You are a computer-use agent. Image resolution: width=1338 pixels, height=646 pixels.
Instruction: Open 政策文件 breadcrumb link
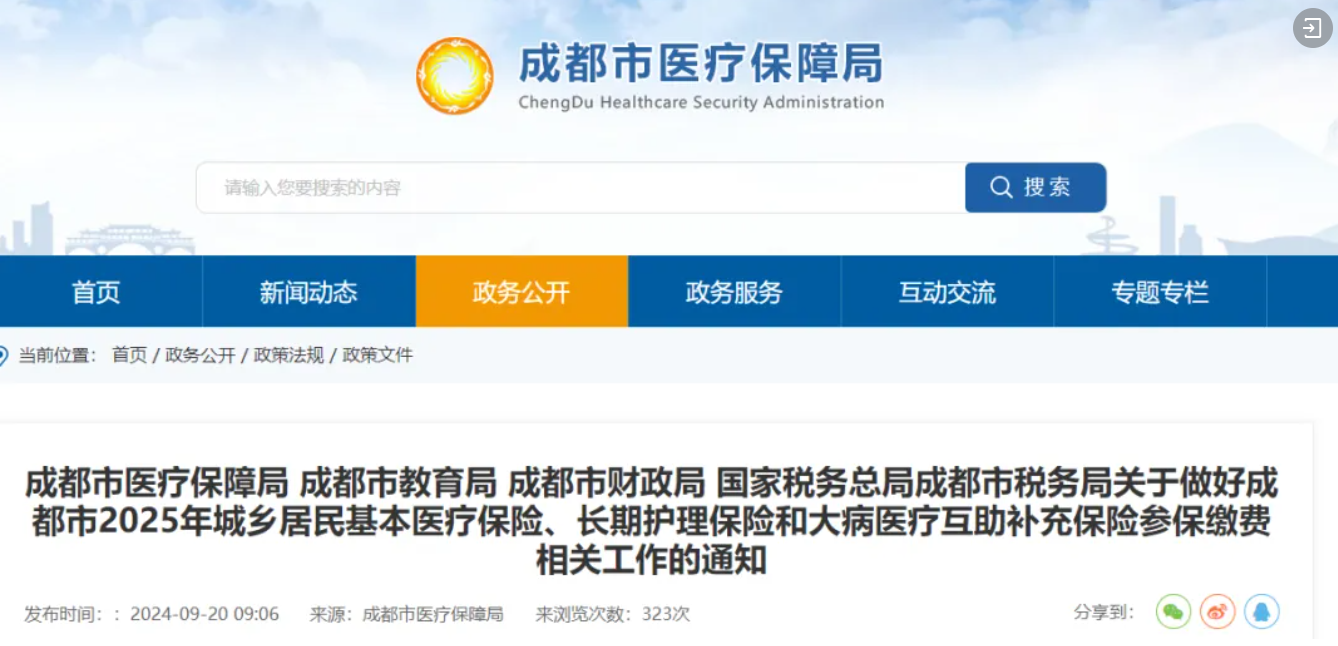point(377,355)
